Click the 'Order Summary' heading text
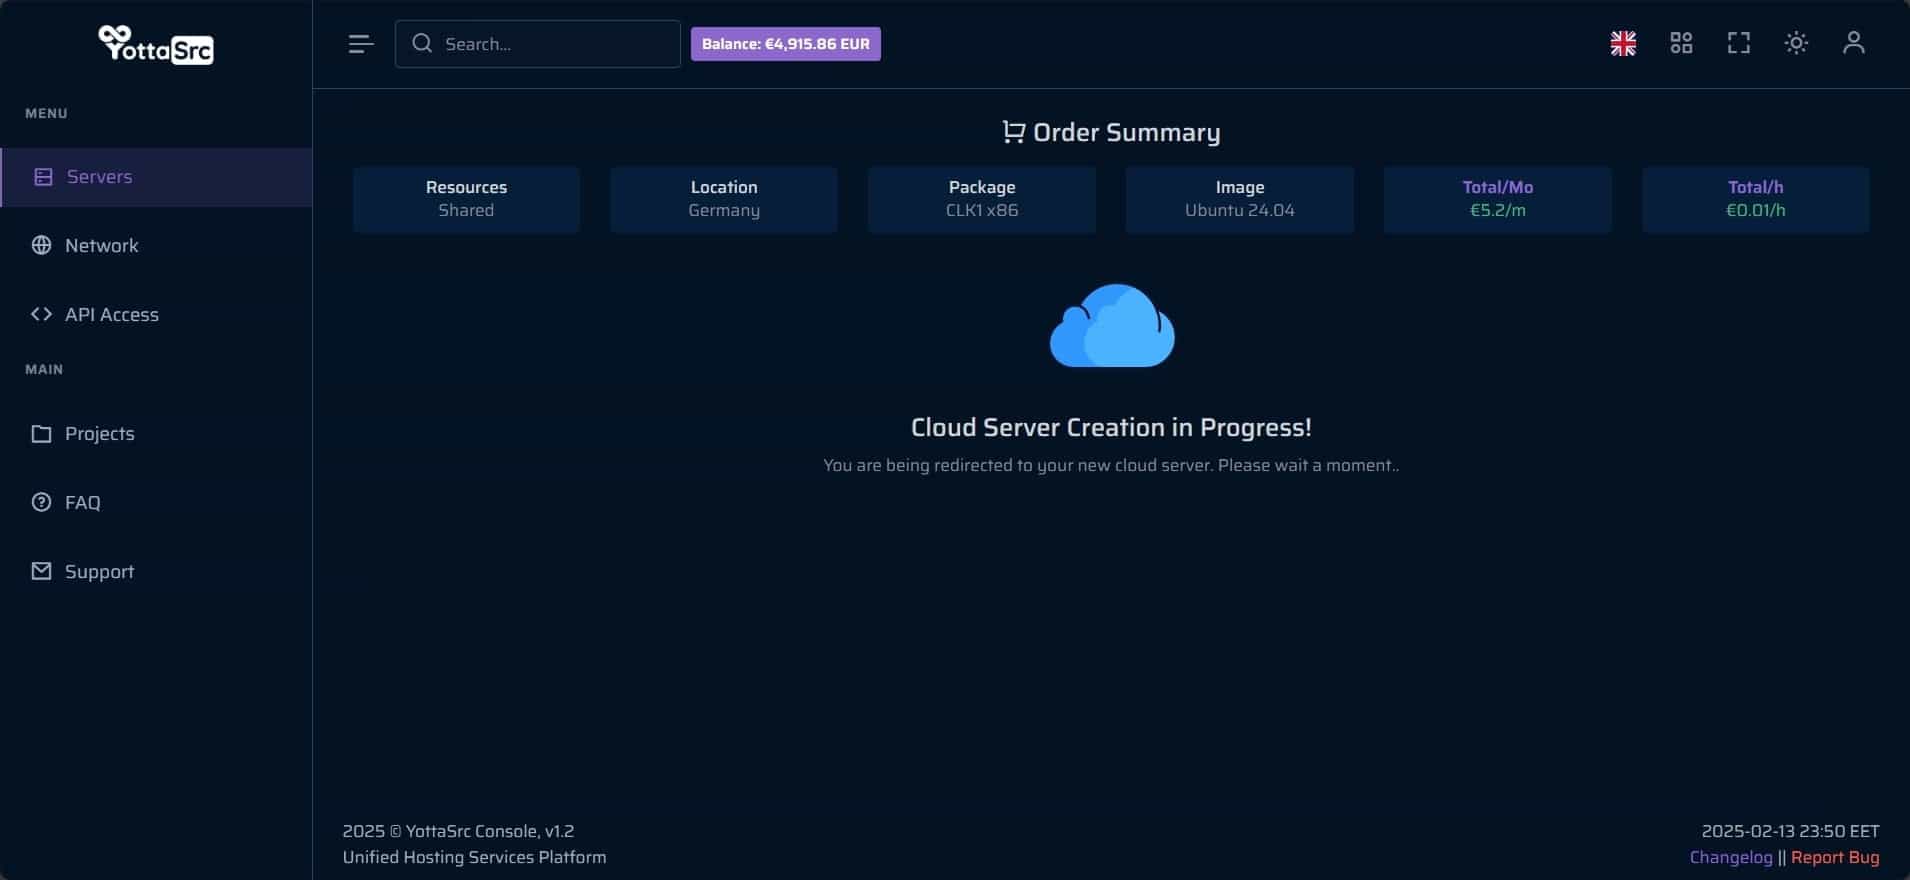Viewport: 1910px width, 880px height. tap(1126, 132)
